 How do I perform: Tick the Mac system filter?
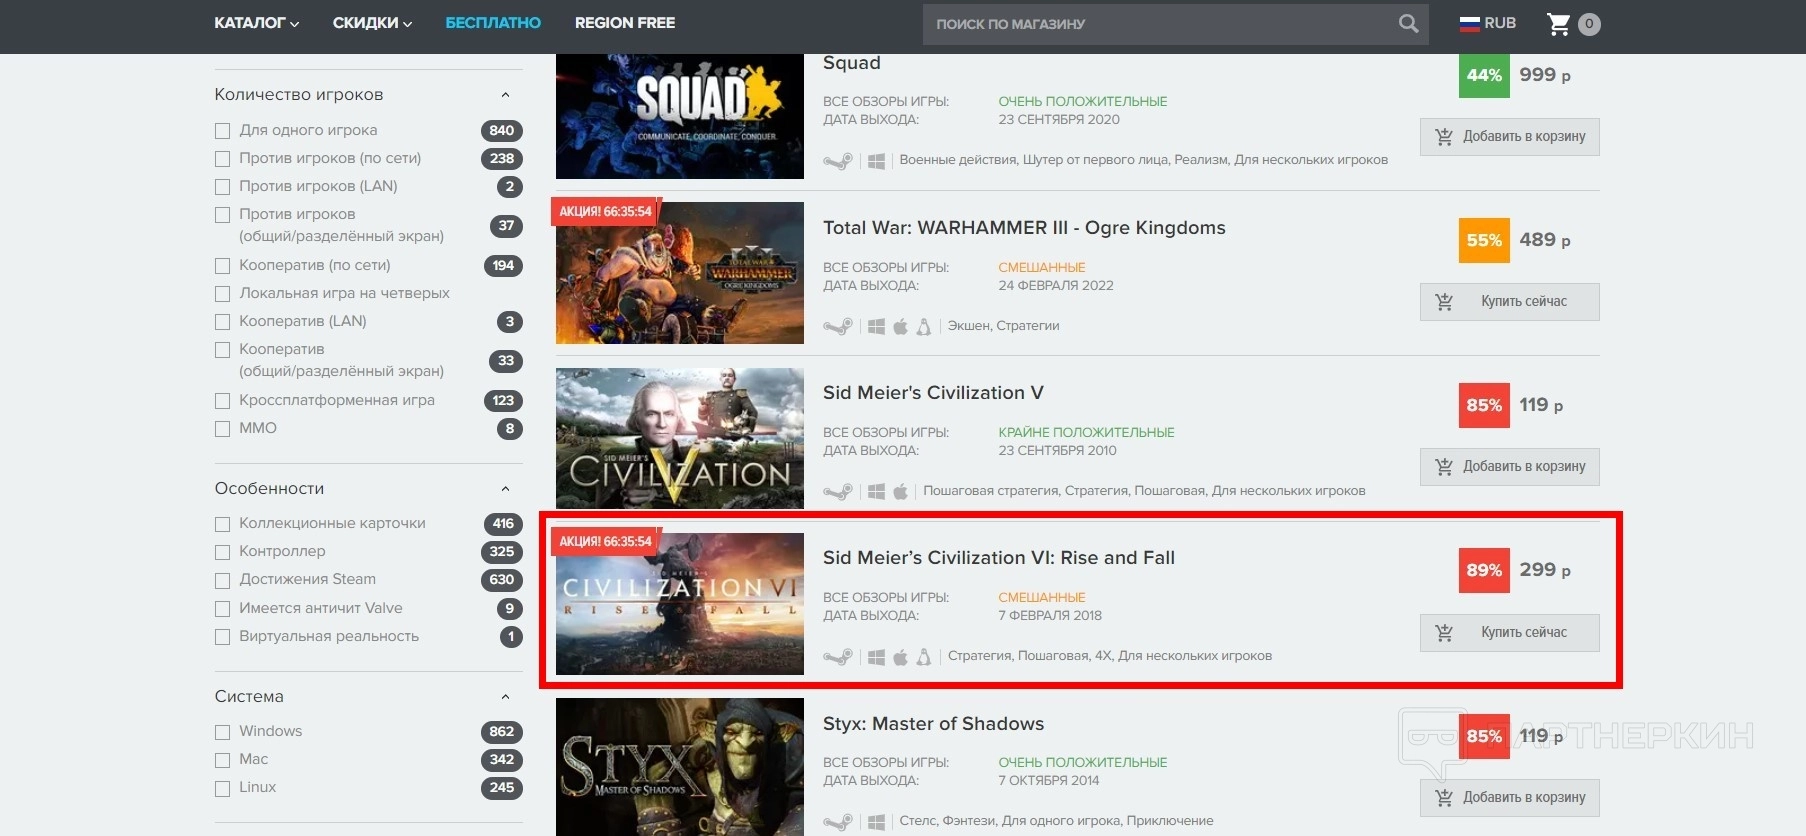click(222, 760)
